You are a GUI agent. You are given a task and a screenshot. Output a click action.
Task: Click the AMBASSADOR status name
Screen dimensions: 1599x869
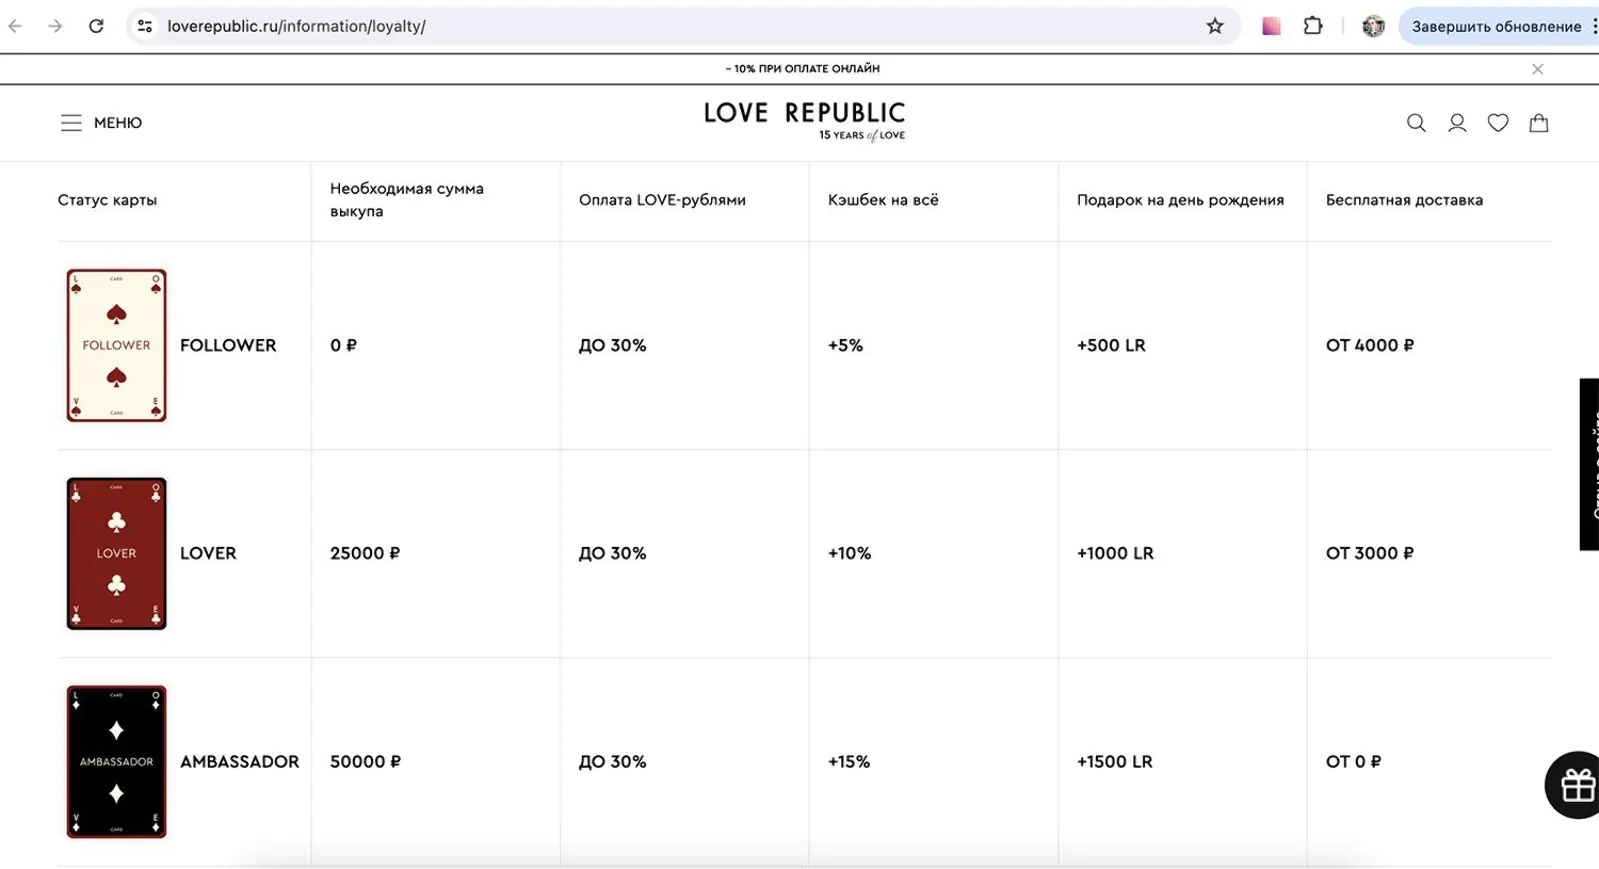(239, 761)
